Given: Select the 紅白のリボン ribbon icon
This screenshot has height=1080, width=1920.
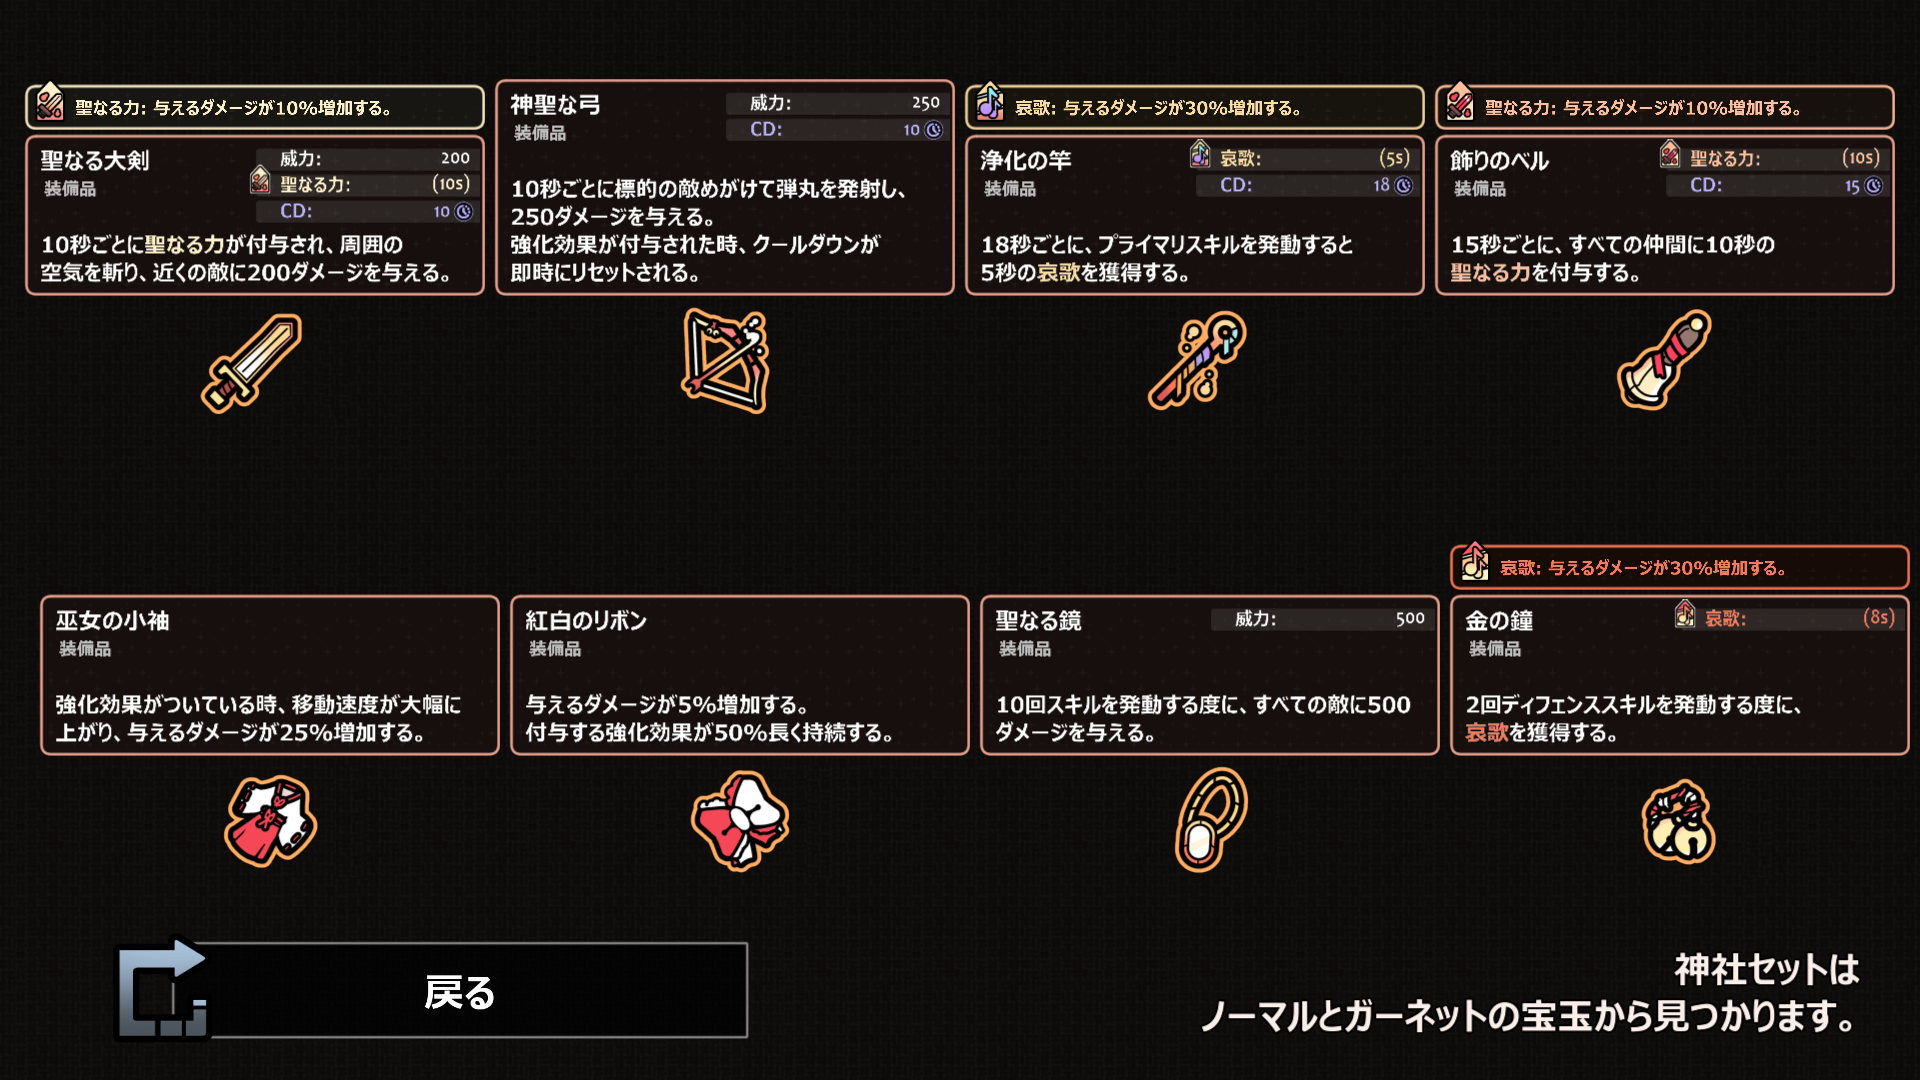Looking at the screenshot, I should click(740, 821).
